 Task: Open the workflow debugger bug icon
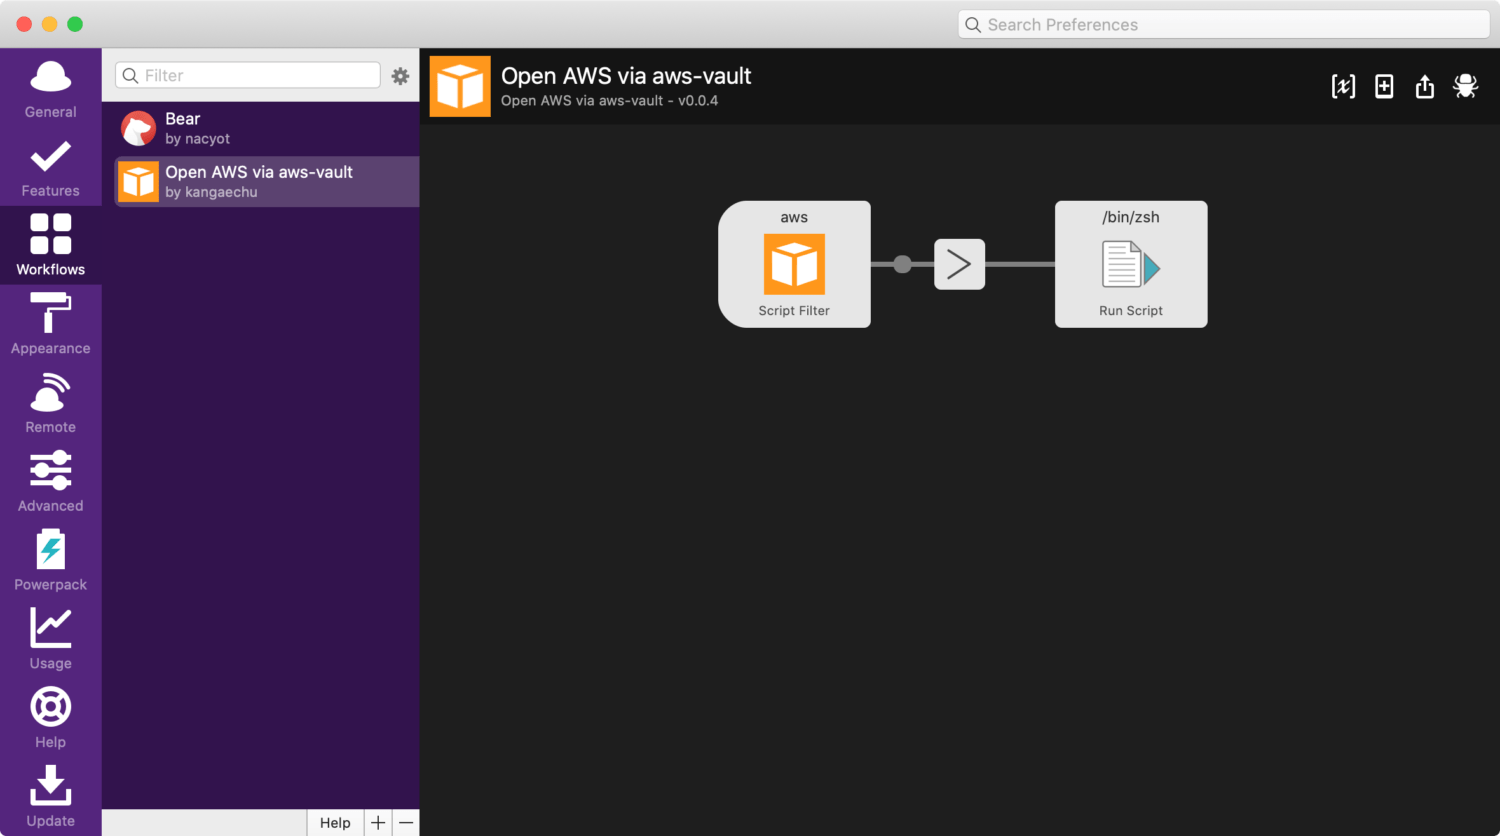click(x=1466, y=86)
